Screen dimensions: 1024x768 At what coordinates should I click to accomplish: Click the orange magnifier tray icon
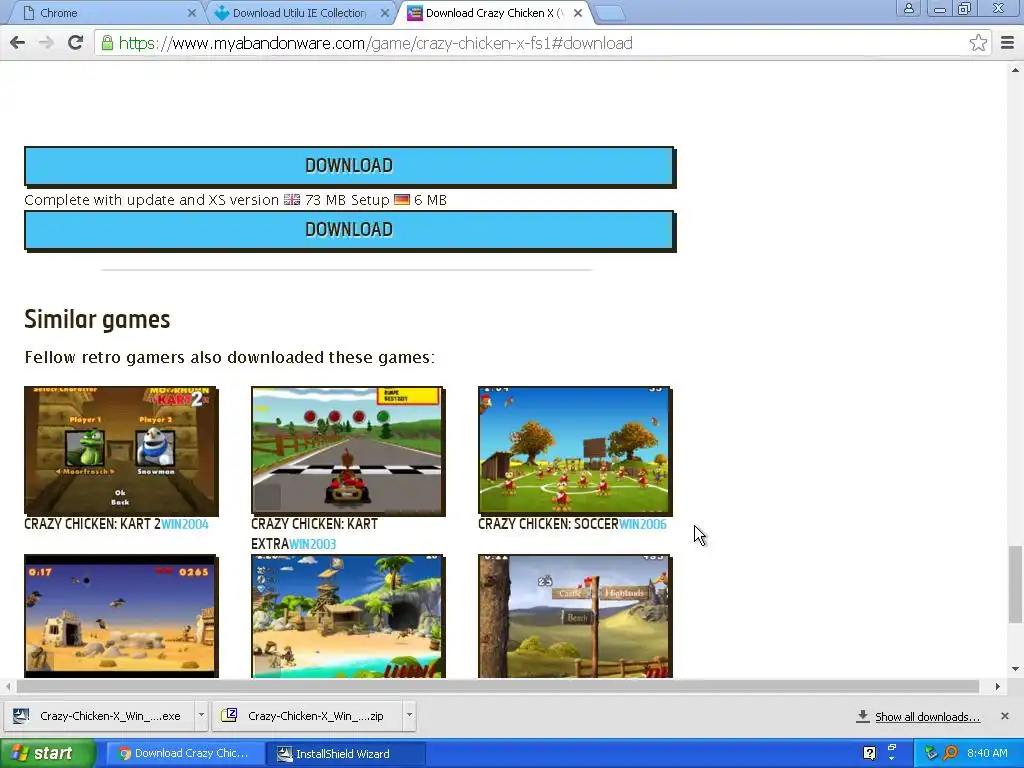(x=950, y=753)
